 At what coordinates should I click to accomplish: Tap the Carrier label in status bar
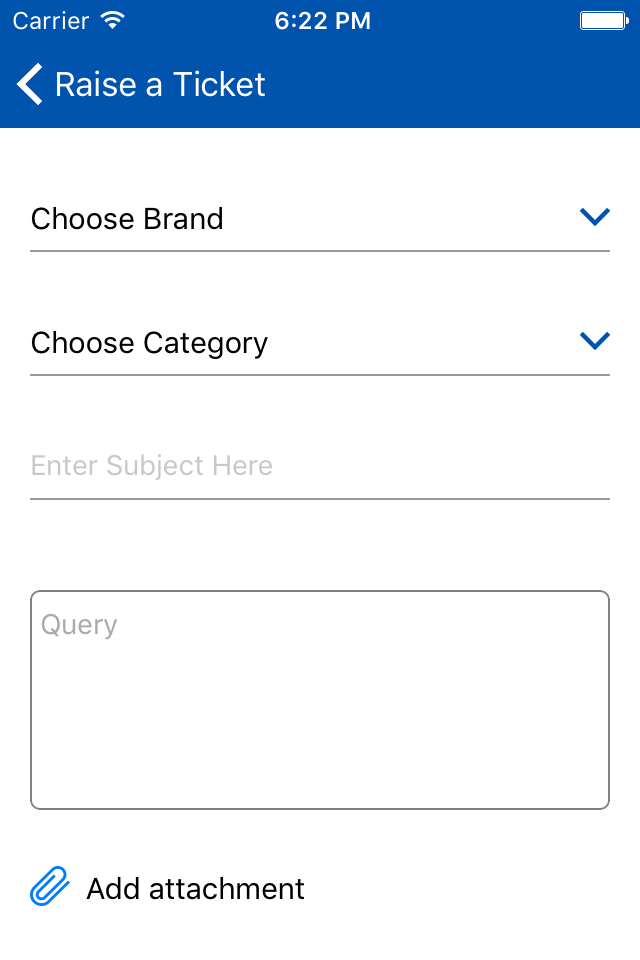click(x=51, y=21)
